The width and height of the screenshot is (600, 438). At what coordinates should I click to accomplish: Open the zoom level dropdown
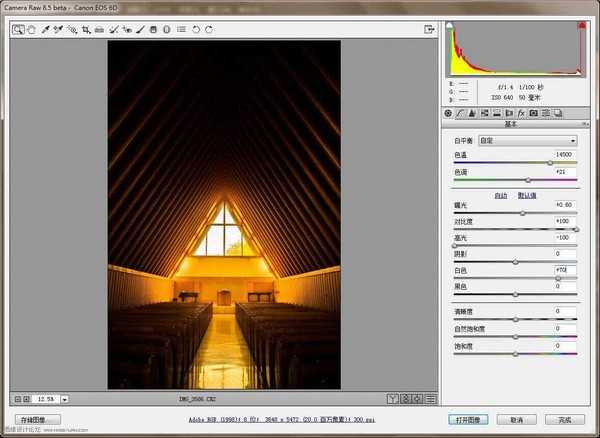[62, 399]
